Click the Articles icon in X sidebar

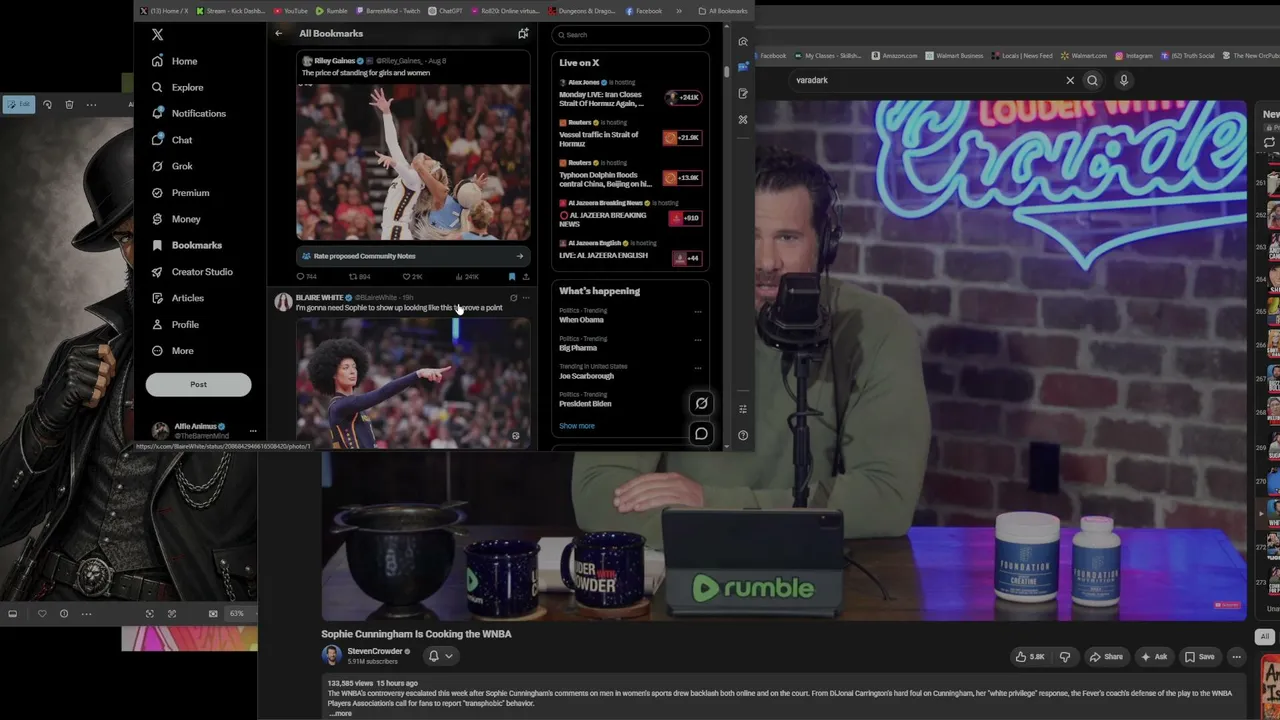point(157,298)
